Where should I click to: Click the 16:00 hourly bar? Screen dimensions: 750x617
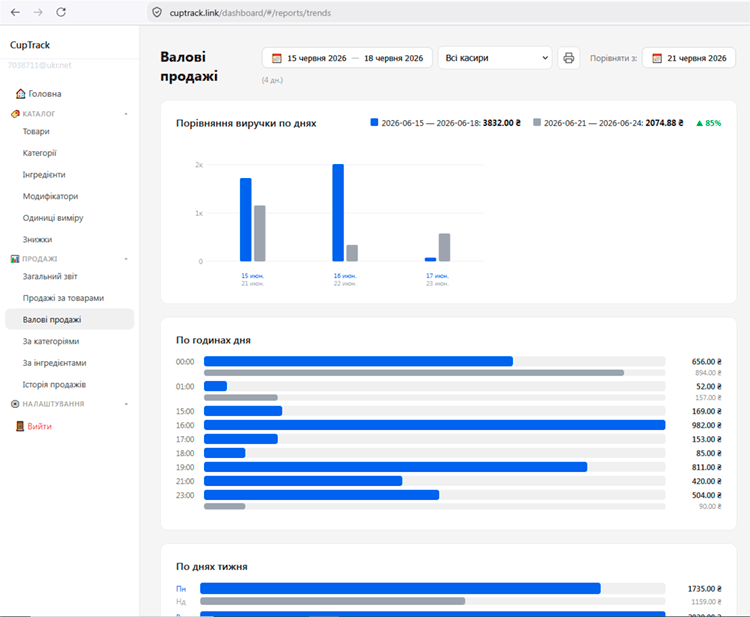pyautogui.click(x=434, y=425)
